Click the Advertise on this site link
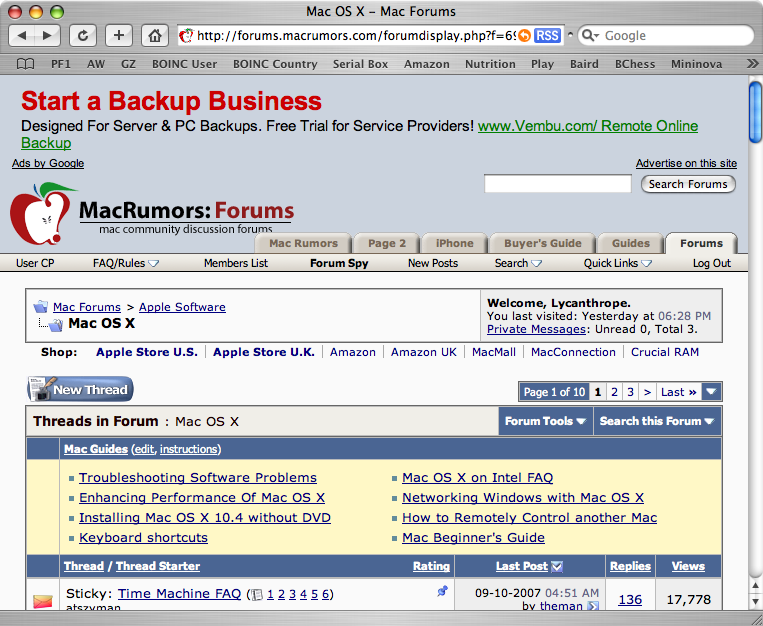Screen dimensions: 763x626 click(686, 163)
